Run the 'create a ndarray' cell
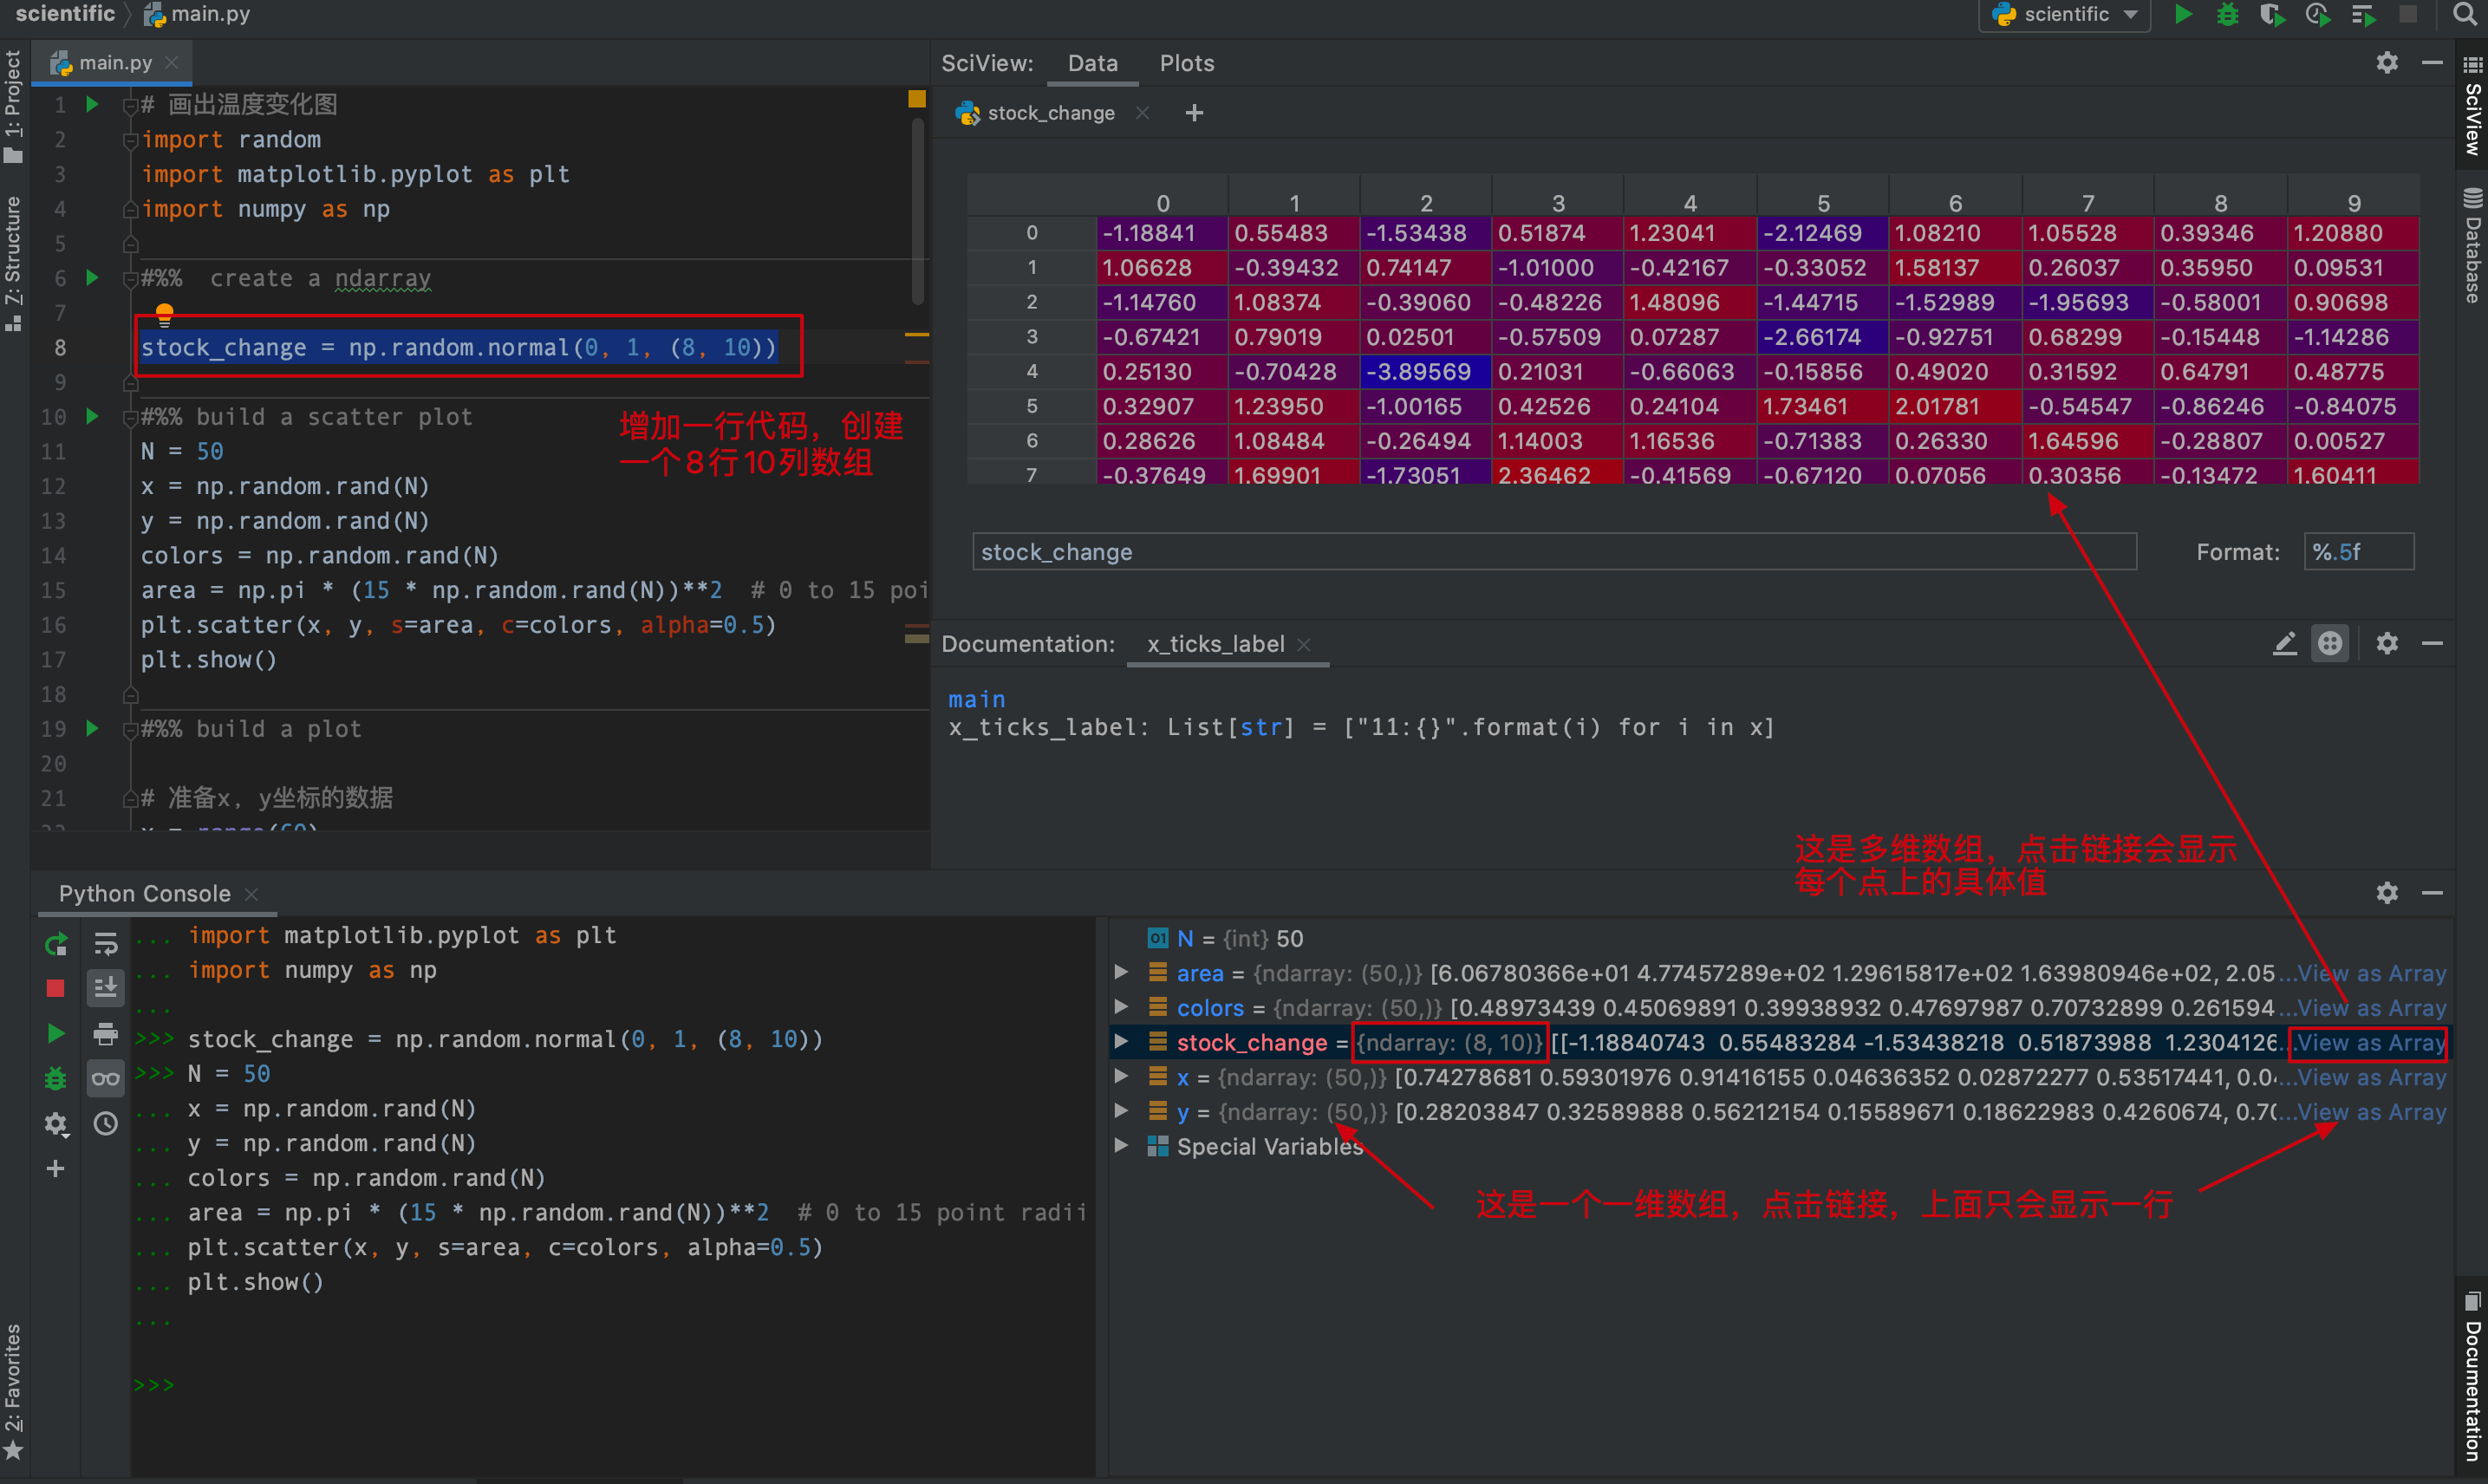 [x=91, y=278]
